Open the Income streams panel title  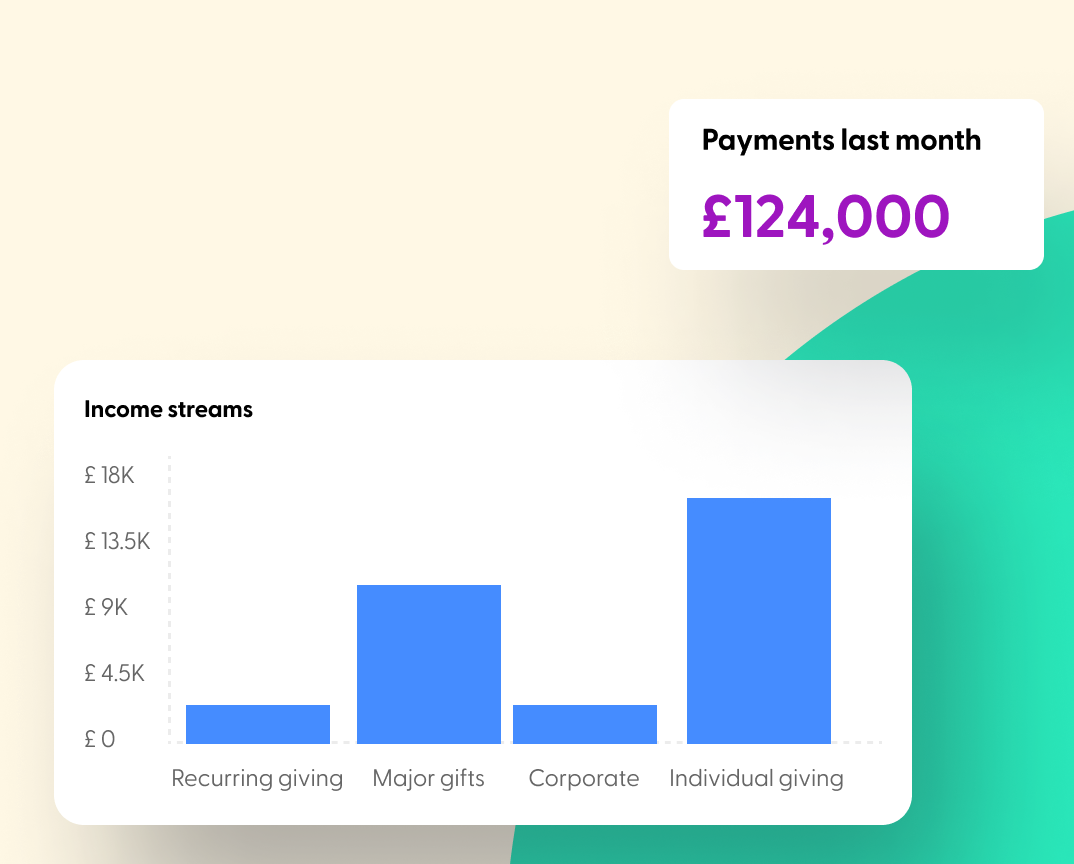click(x=168, y=409)
